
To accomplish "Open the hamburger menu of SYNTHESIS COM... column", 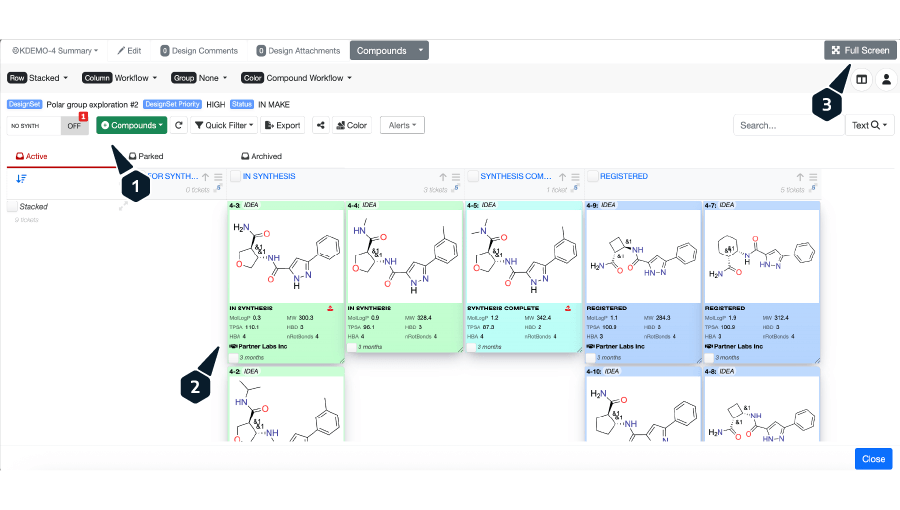I will pos(575,177).
